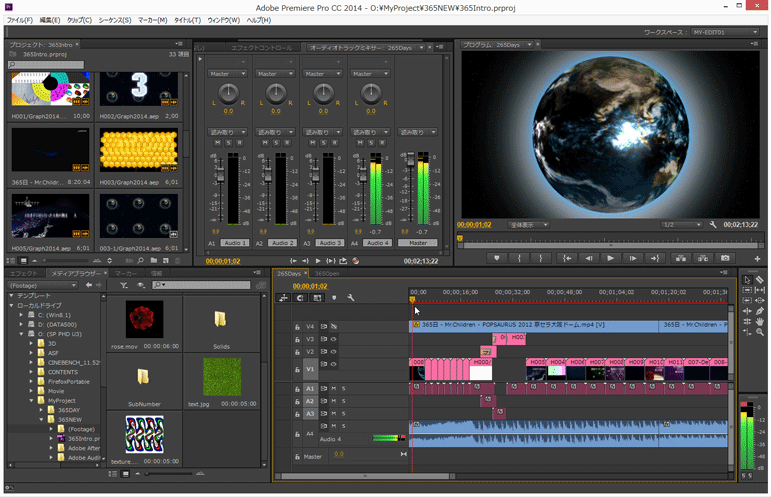Switch to the エフェクトコントロール tab
Image resolution: width=771 pixels, height=497 pixels.
pyautogui.click(x=262, y=48)
